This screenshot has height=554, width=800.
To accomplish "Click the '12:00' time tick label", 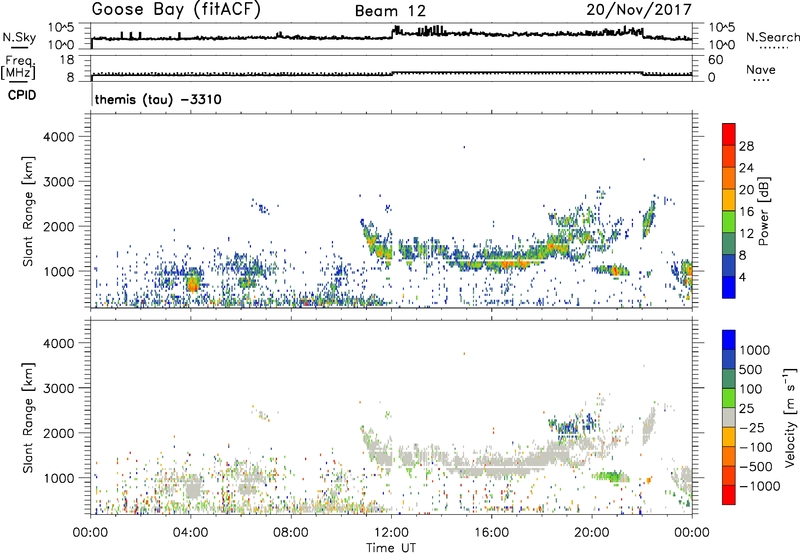I will pos(391,533).
